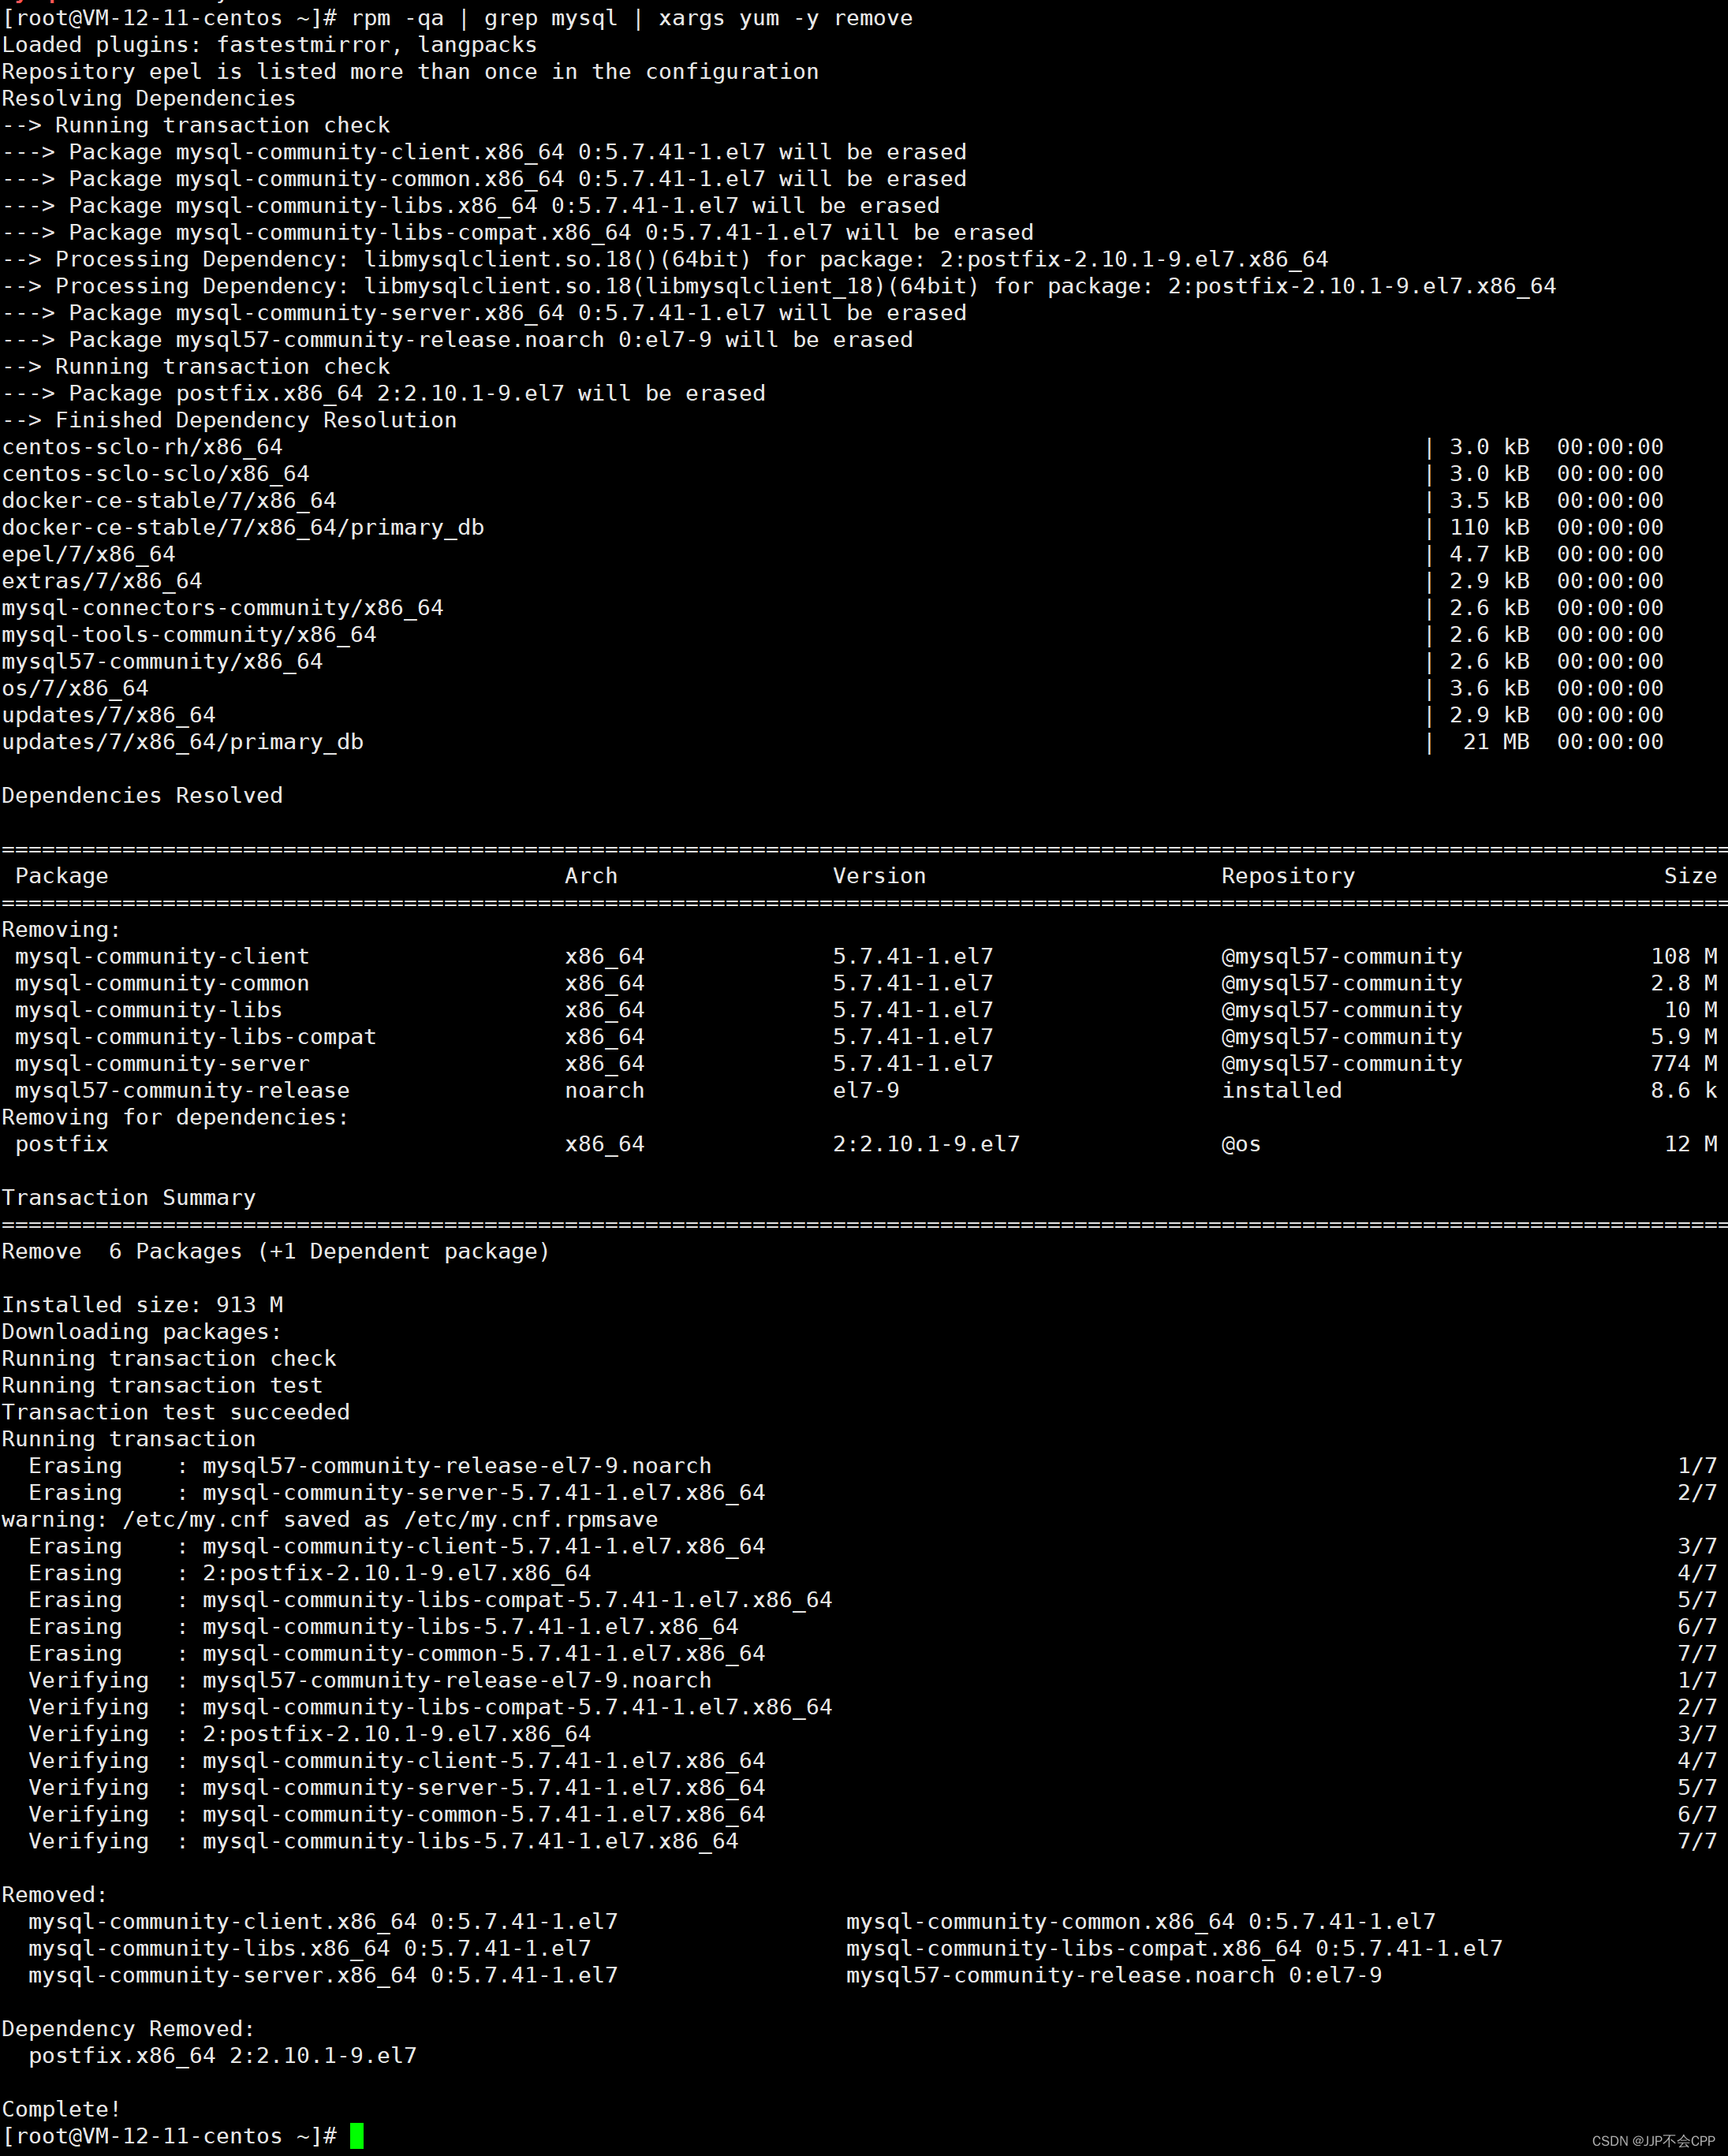The height and width of the screenshot is (2156, 1728).
Task: Click 'updates/7/x86_64/primary_db' line
Action: tap(832, 743)
